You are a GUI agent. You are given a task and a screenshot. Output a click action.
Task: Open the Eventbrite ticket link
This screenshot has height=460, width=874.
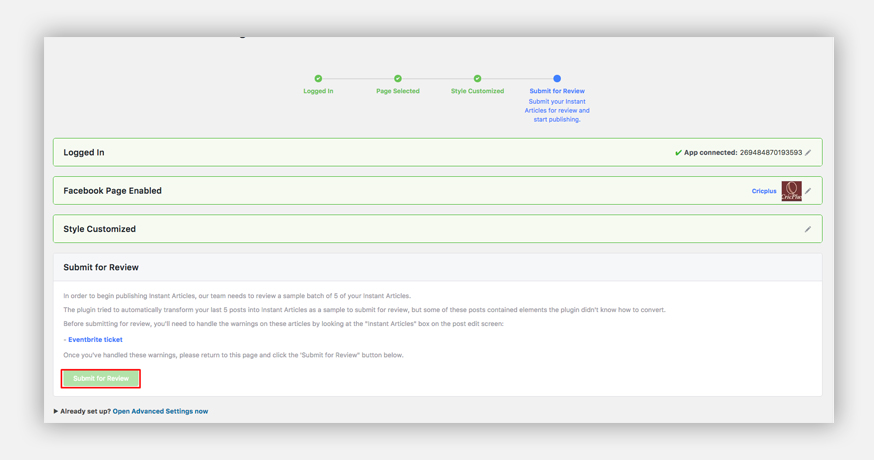[95, 340]
